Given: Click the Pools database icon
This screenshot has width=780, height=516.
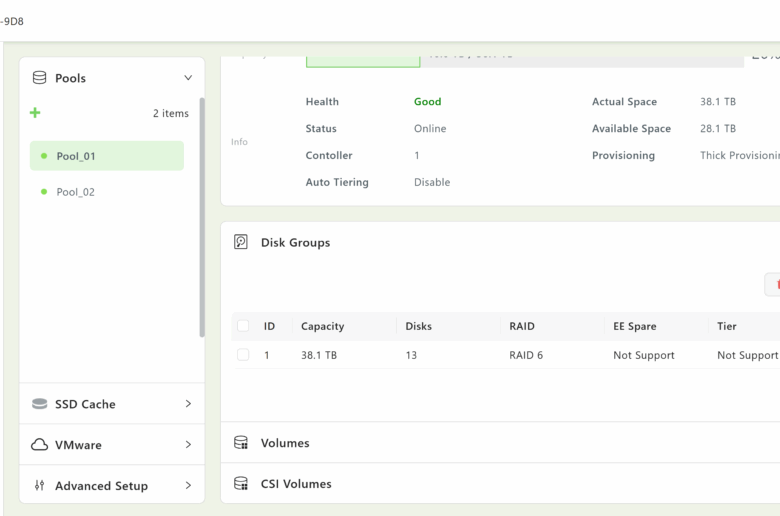Looking at the screenshot, I should pyautogui.click(x=40, y=78).
